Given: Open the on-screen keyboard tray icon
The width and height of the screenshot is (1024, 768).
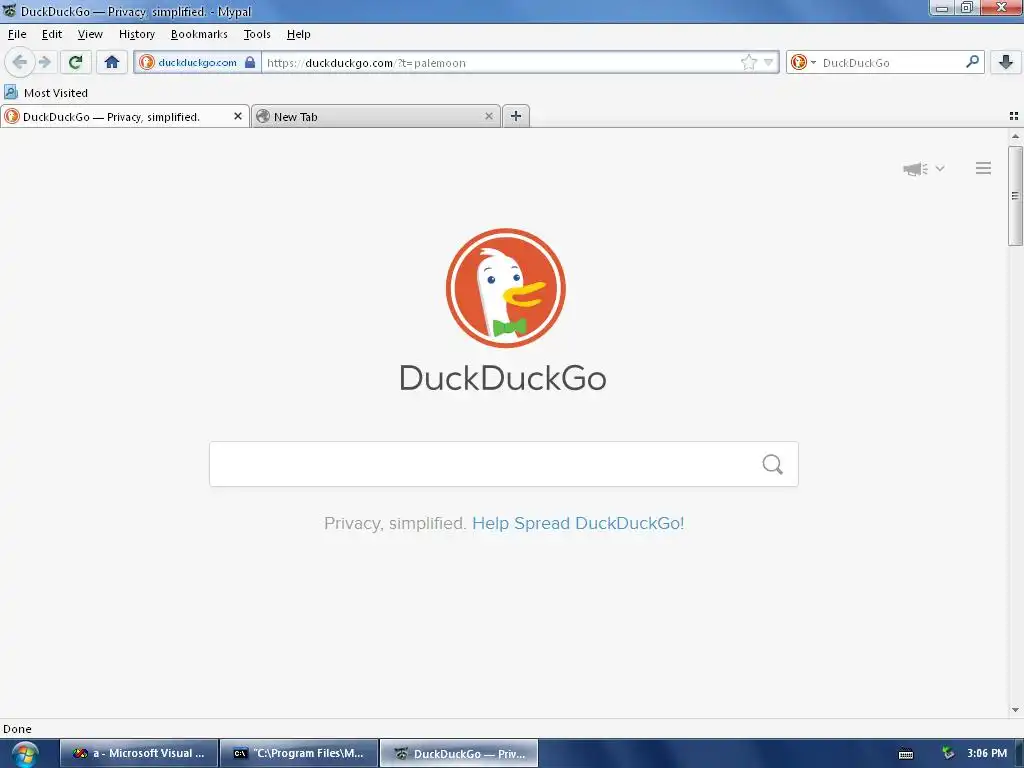Looking at the screenshot, I should click(x=906, y=754).
